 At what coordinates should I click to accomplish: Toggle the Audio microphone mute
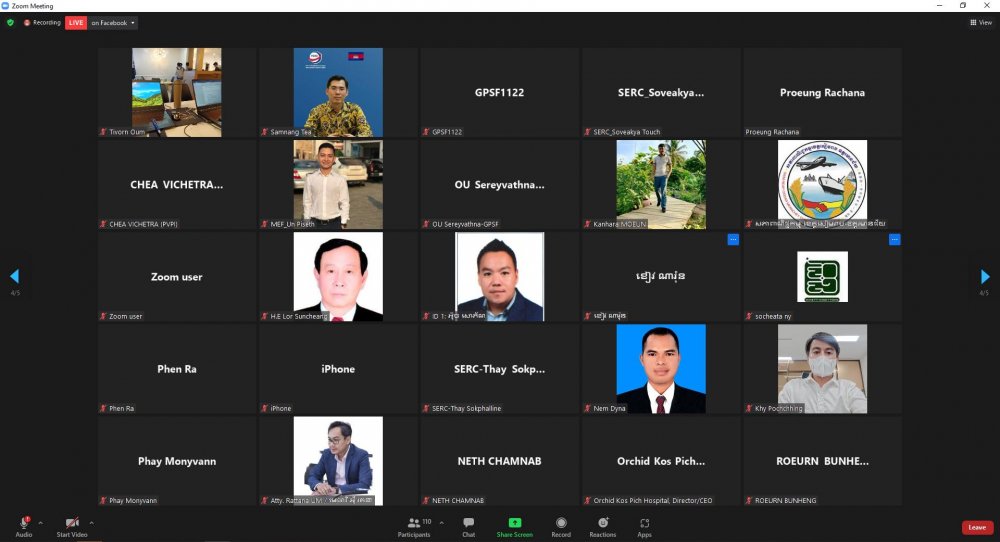click(x=23, y=526)
